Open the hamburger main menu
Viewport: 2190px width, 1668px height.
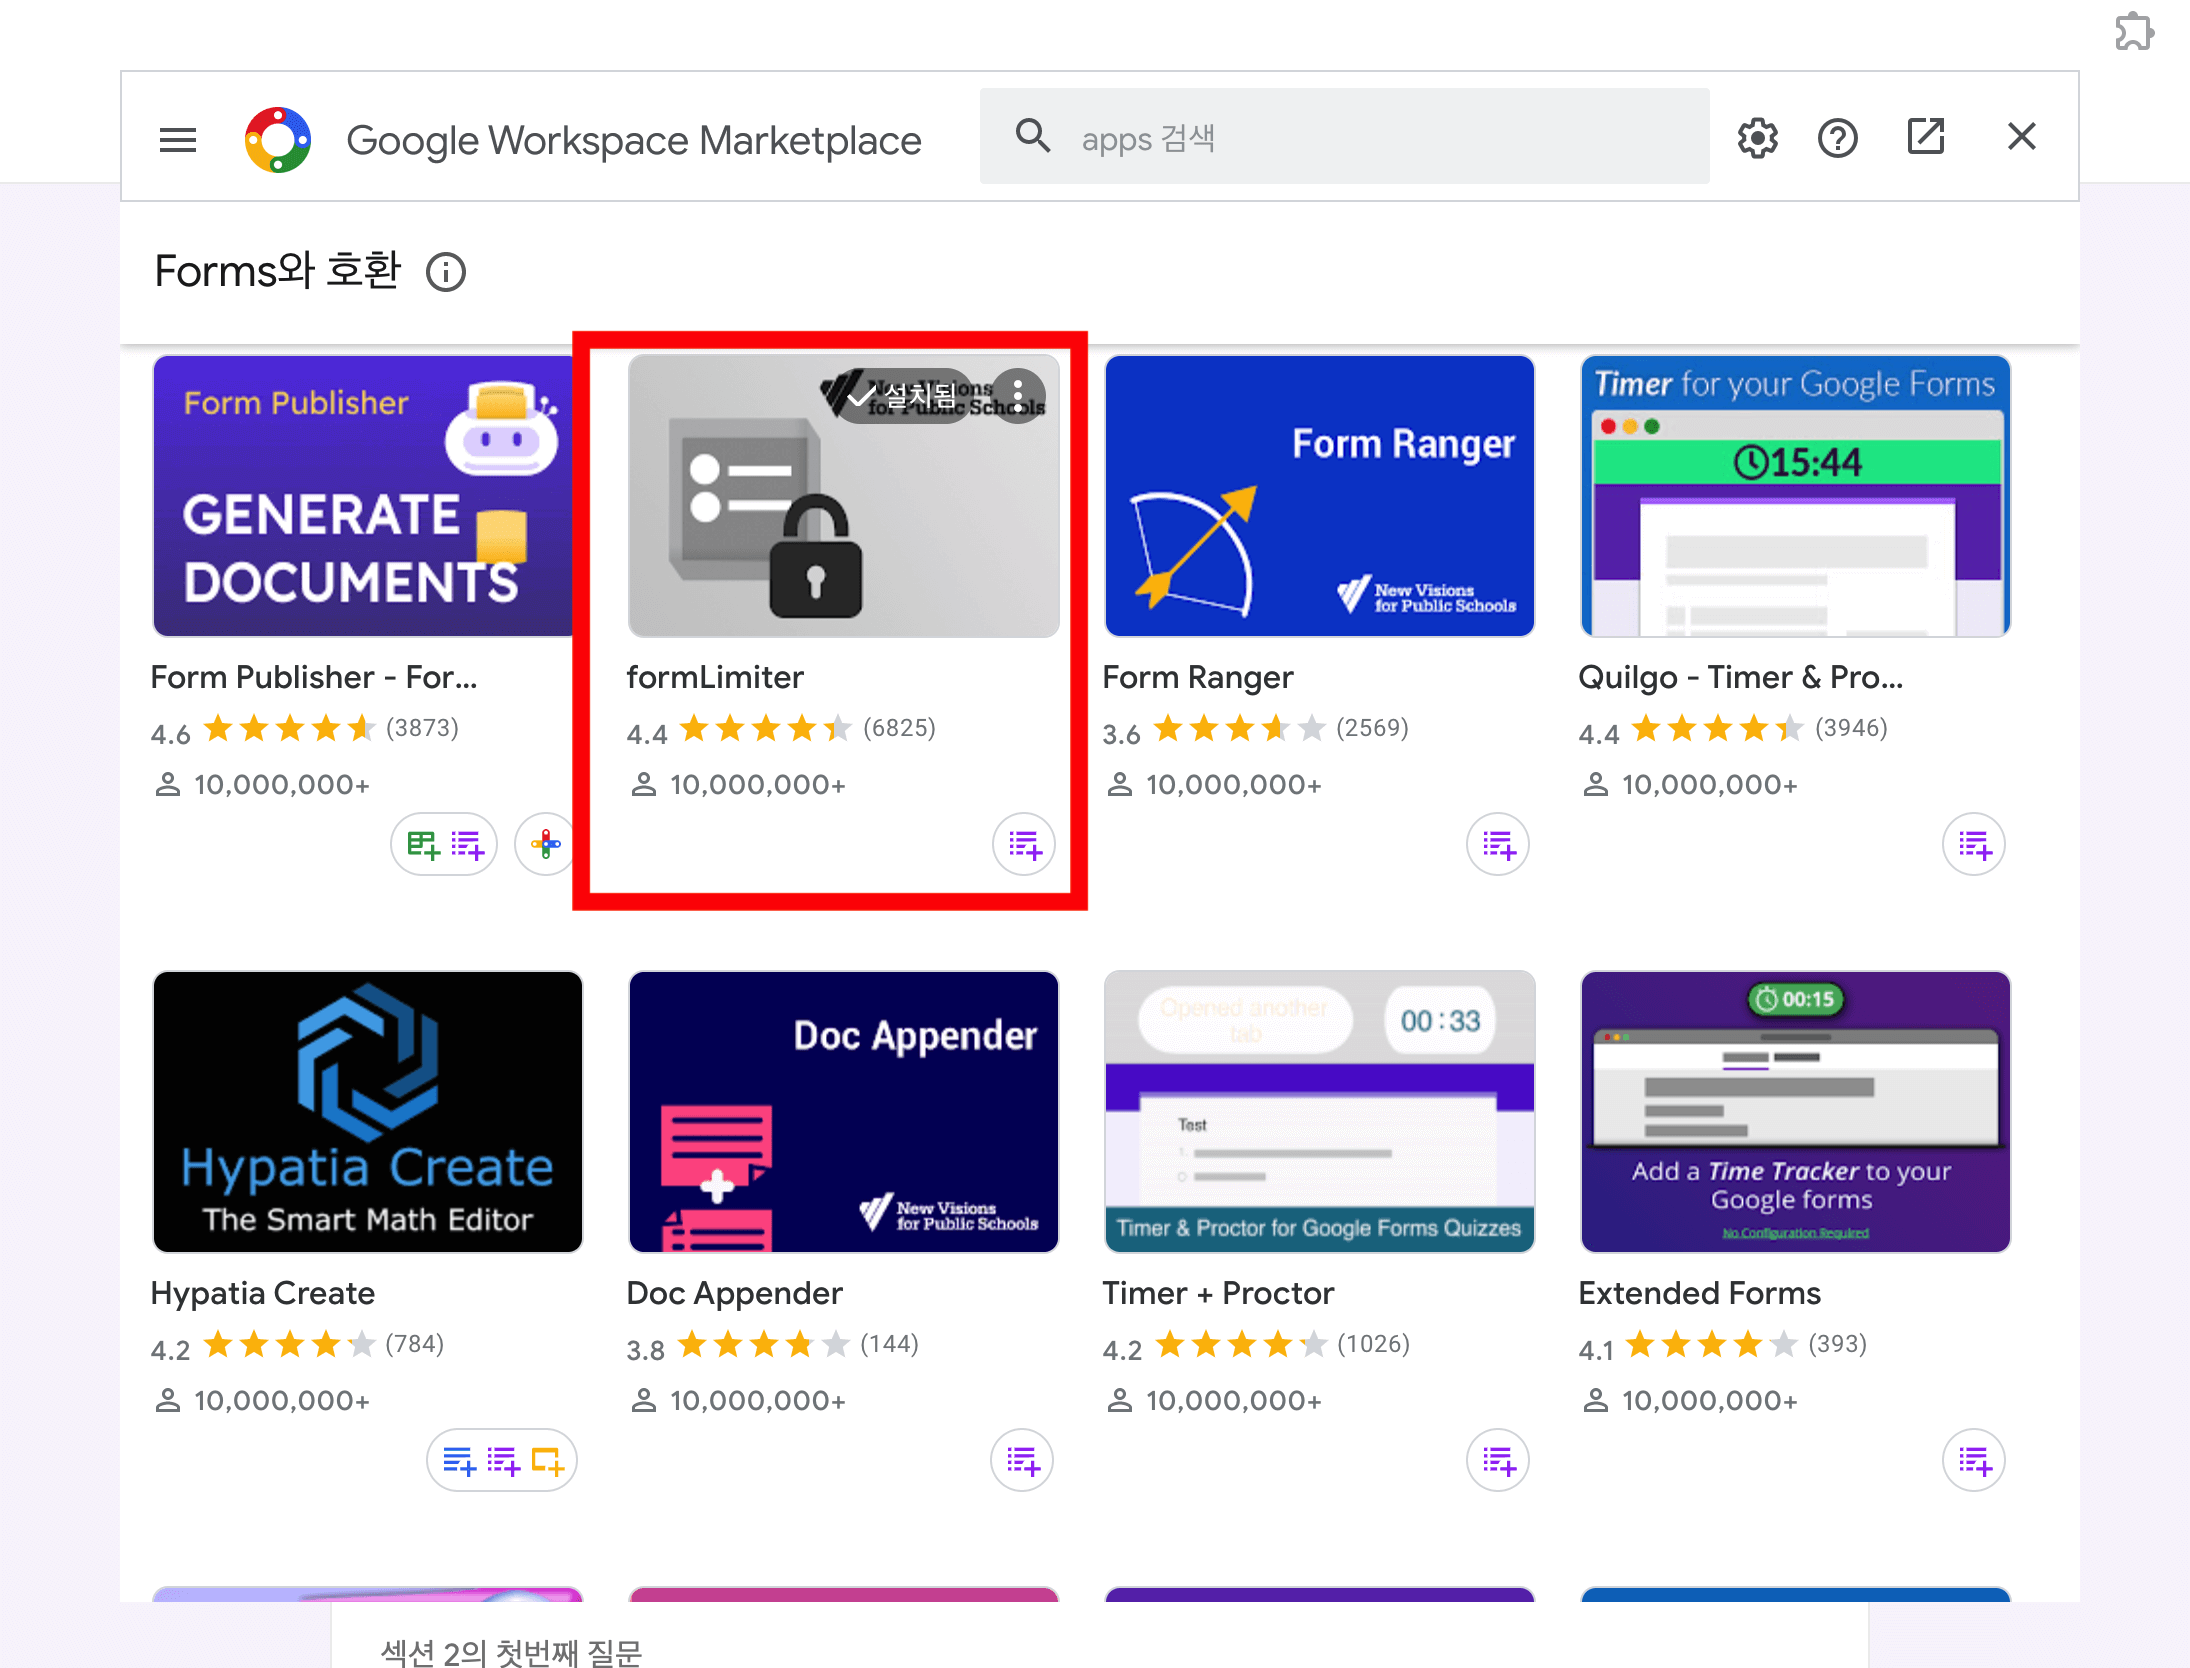pyautogui.click(x=178, y=139)
